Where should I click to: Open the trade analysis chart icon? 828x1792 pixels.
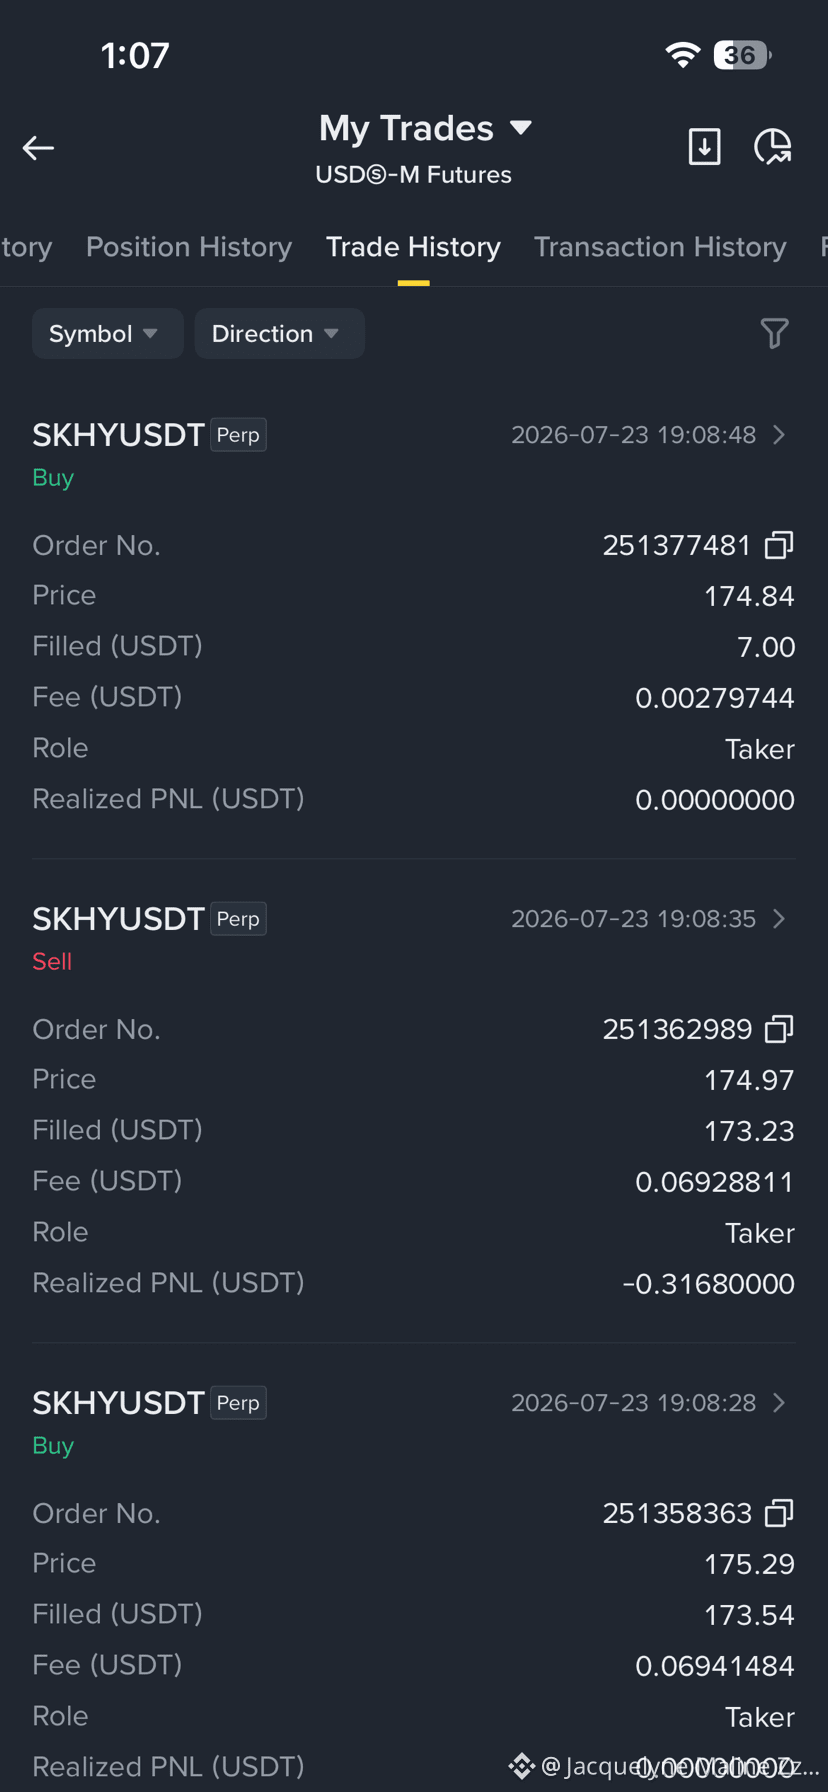tap(772, 146)
